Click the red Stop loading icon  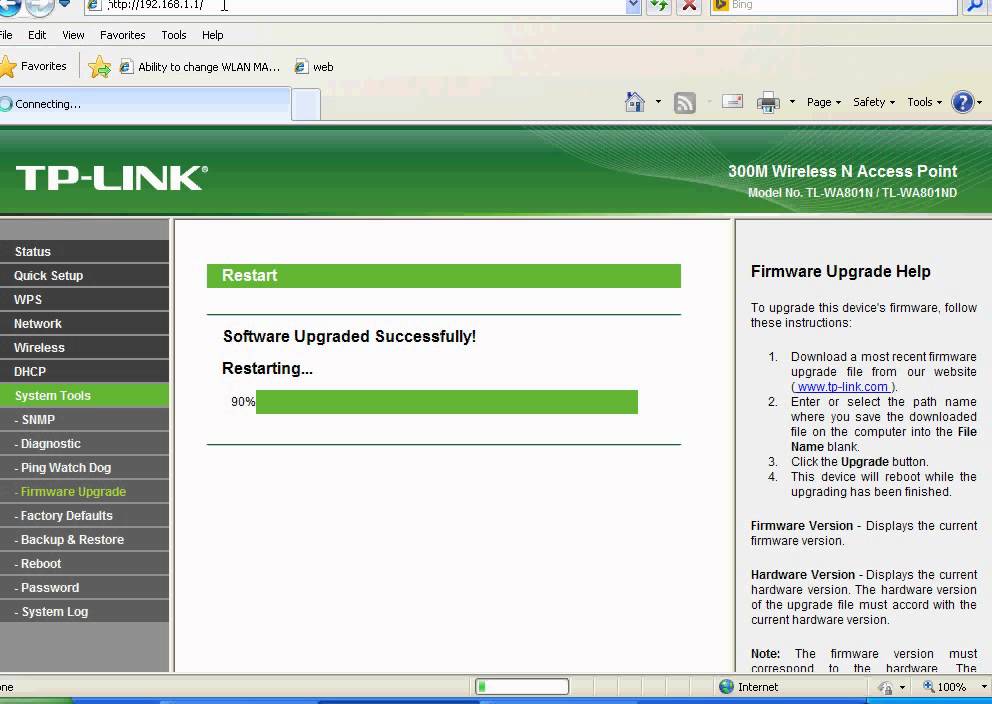(x=690, y=6)
